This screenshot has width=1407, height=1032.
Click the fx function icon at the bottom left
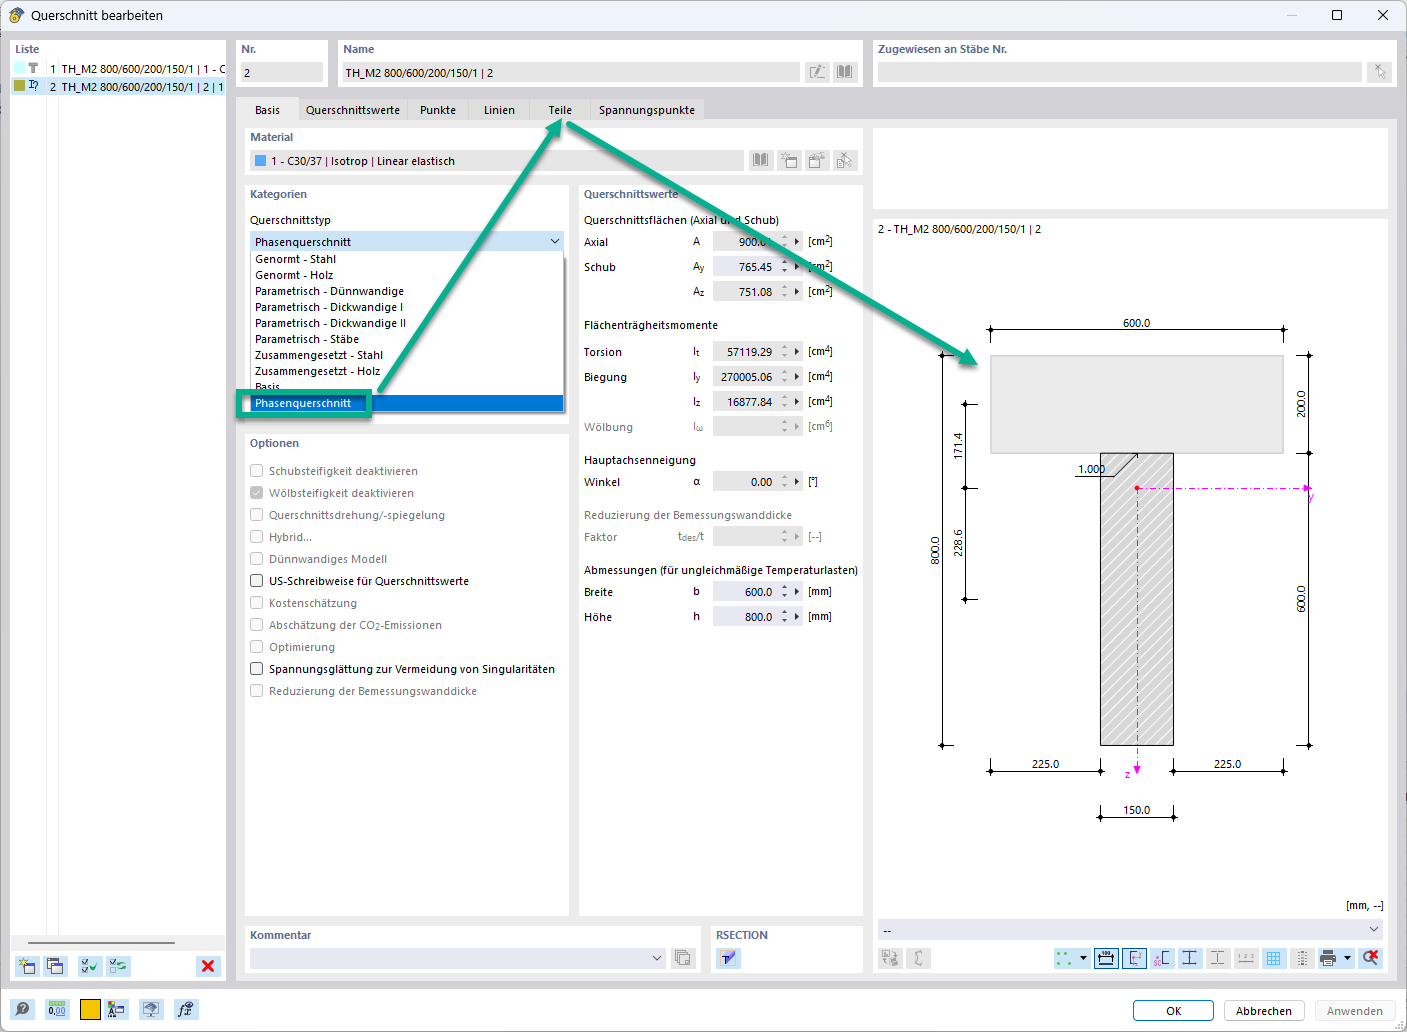point(185,1009)
